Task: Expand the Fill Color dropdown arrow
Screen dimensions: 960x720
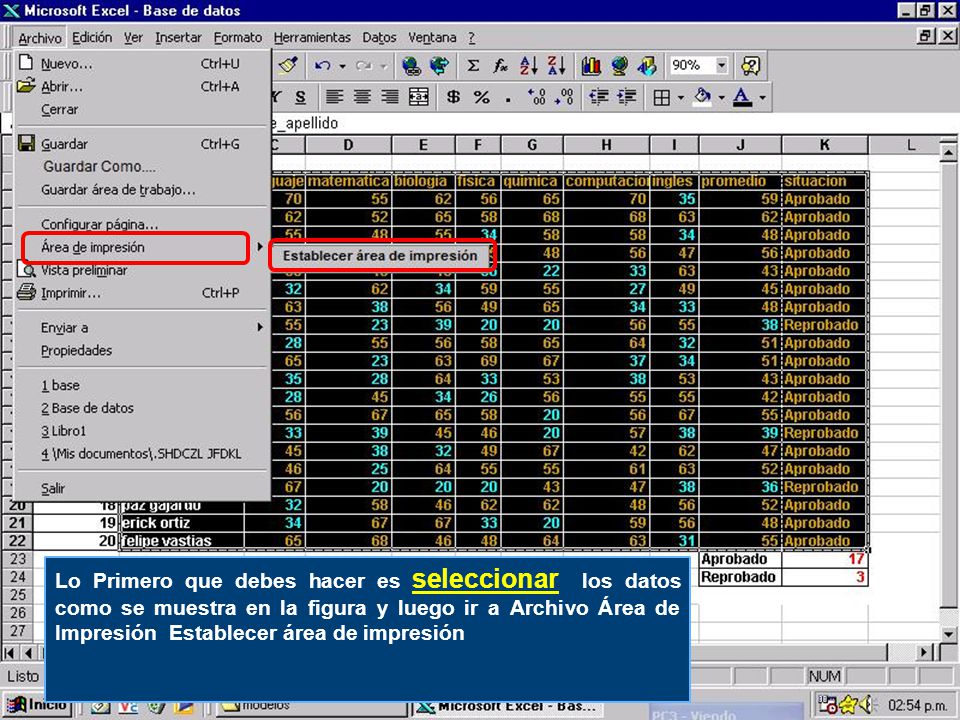Action: pyautogui.click(x=721, y=97)
